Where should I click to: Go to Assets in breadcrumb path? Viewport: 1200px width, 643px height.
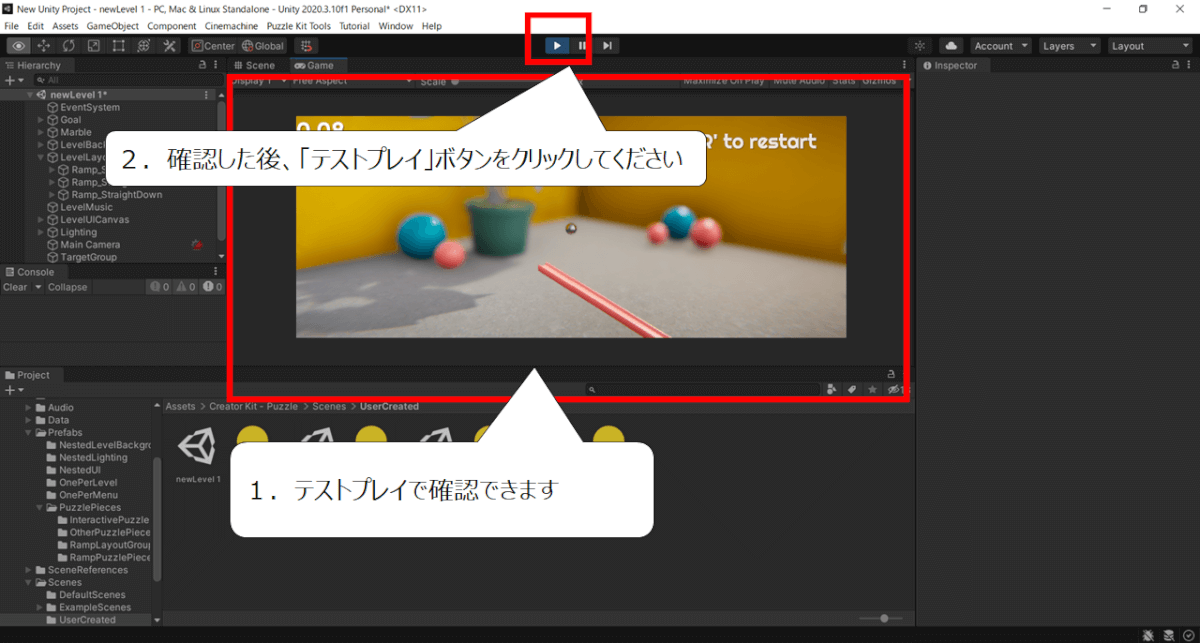(x=181, y=407)
